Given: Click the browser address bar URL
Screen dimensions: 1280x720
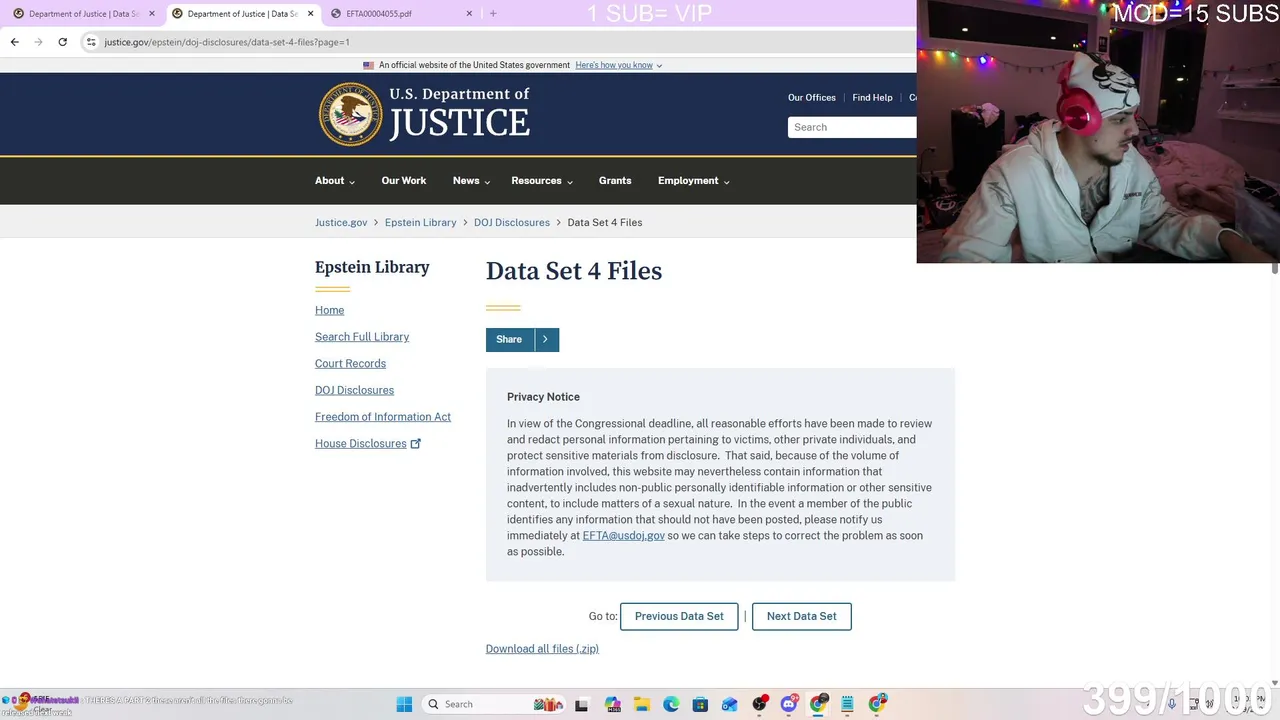Looking at the screenshot, I should pos(227,42).
